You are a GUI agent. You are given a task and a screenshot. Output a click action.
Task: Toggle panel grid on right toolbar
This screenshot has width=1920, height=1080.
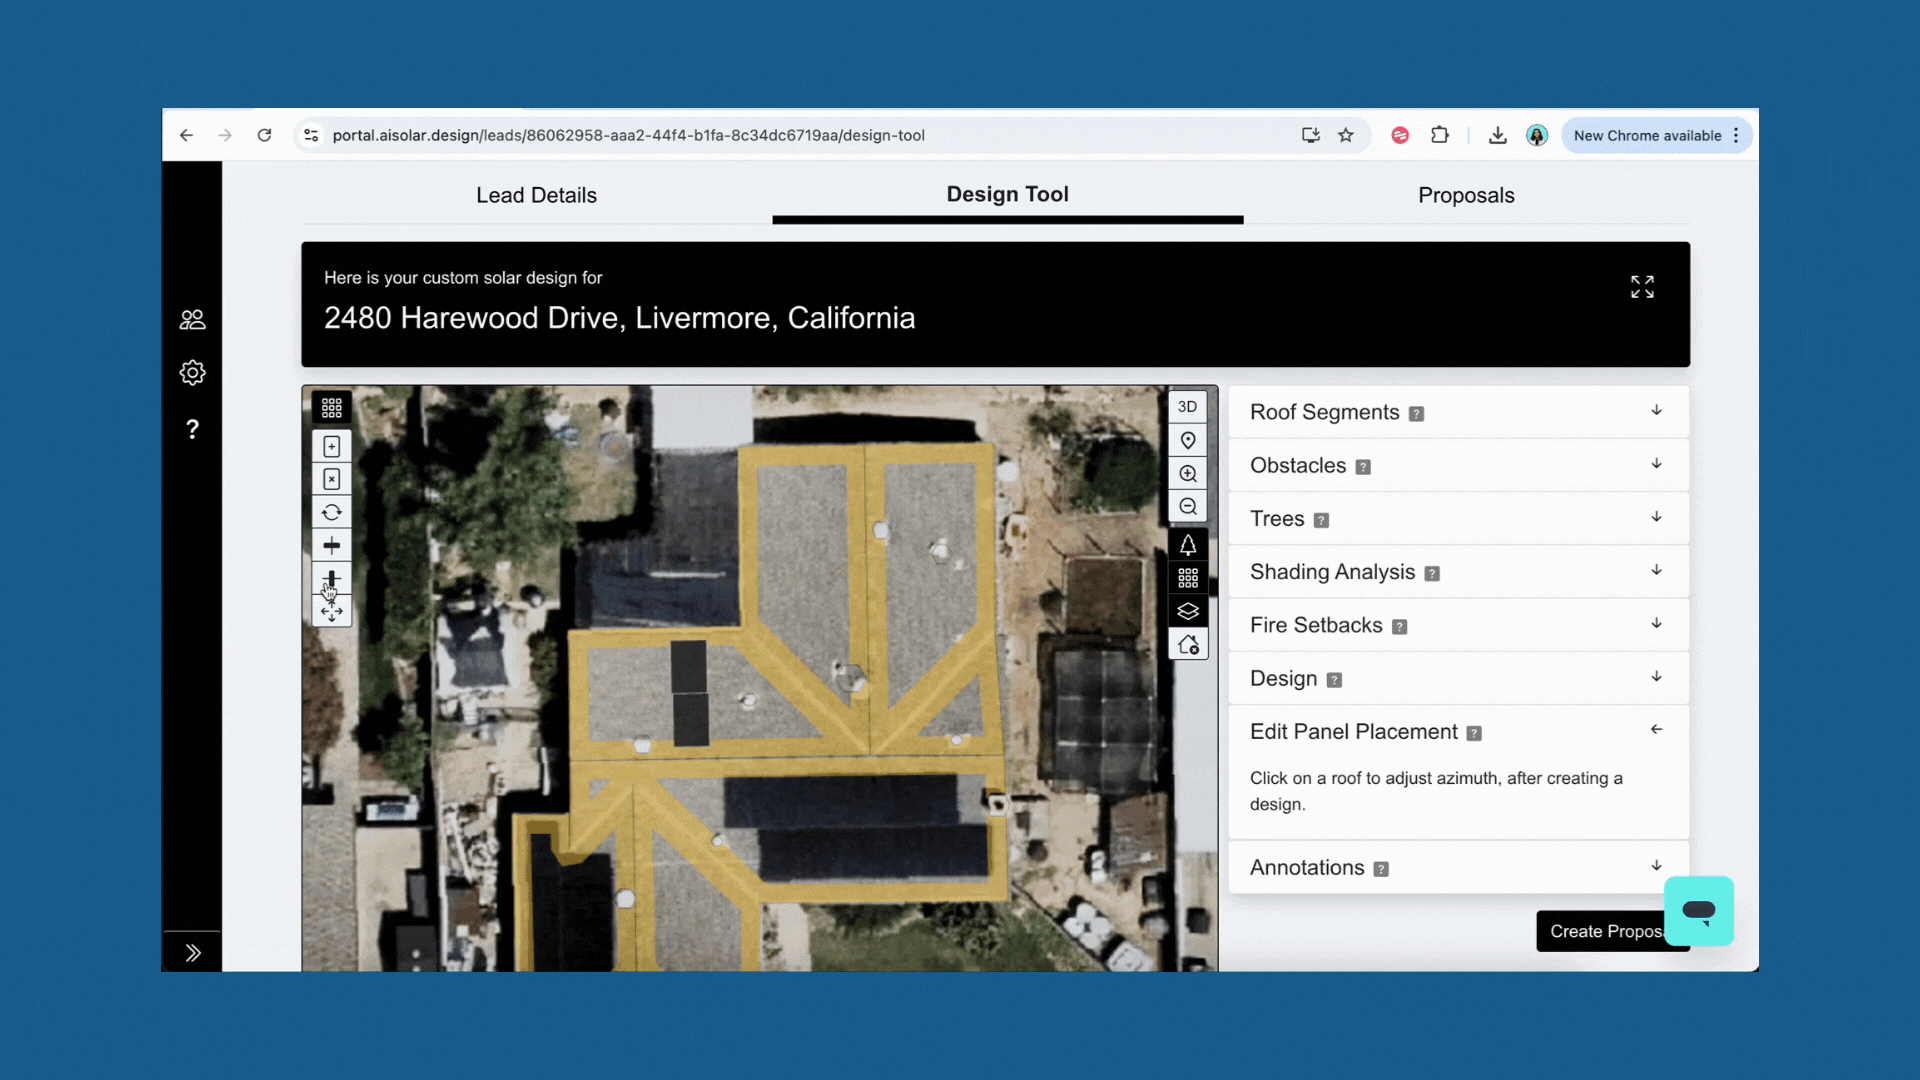[1188, 578]
